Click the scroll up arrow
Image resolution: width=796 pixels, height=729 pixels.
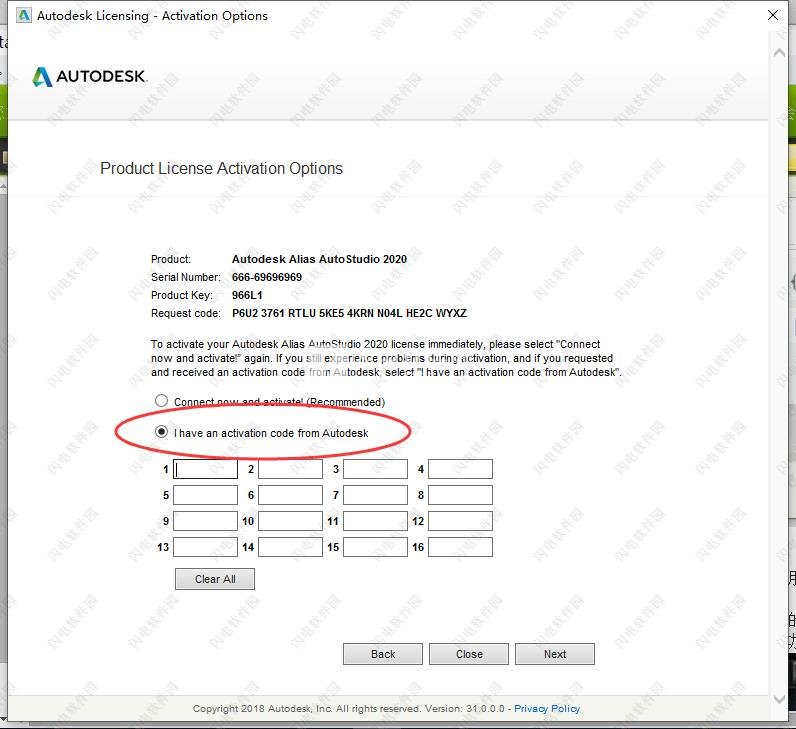(779, 53)
